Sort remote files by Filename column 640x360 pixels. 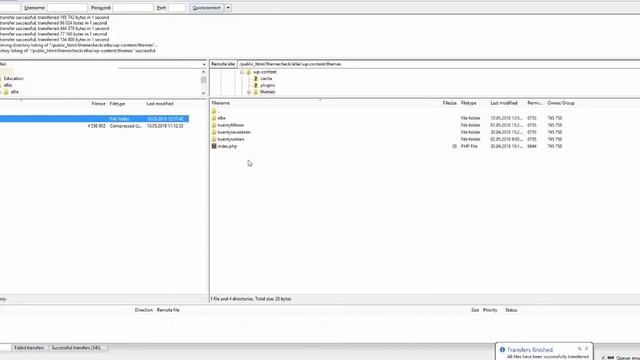[x=221, y=103]
